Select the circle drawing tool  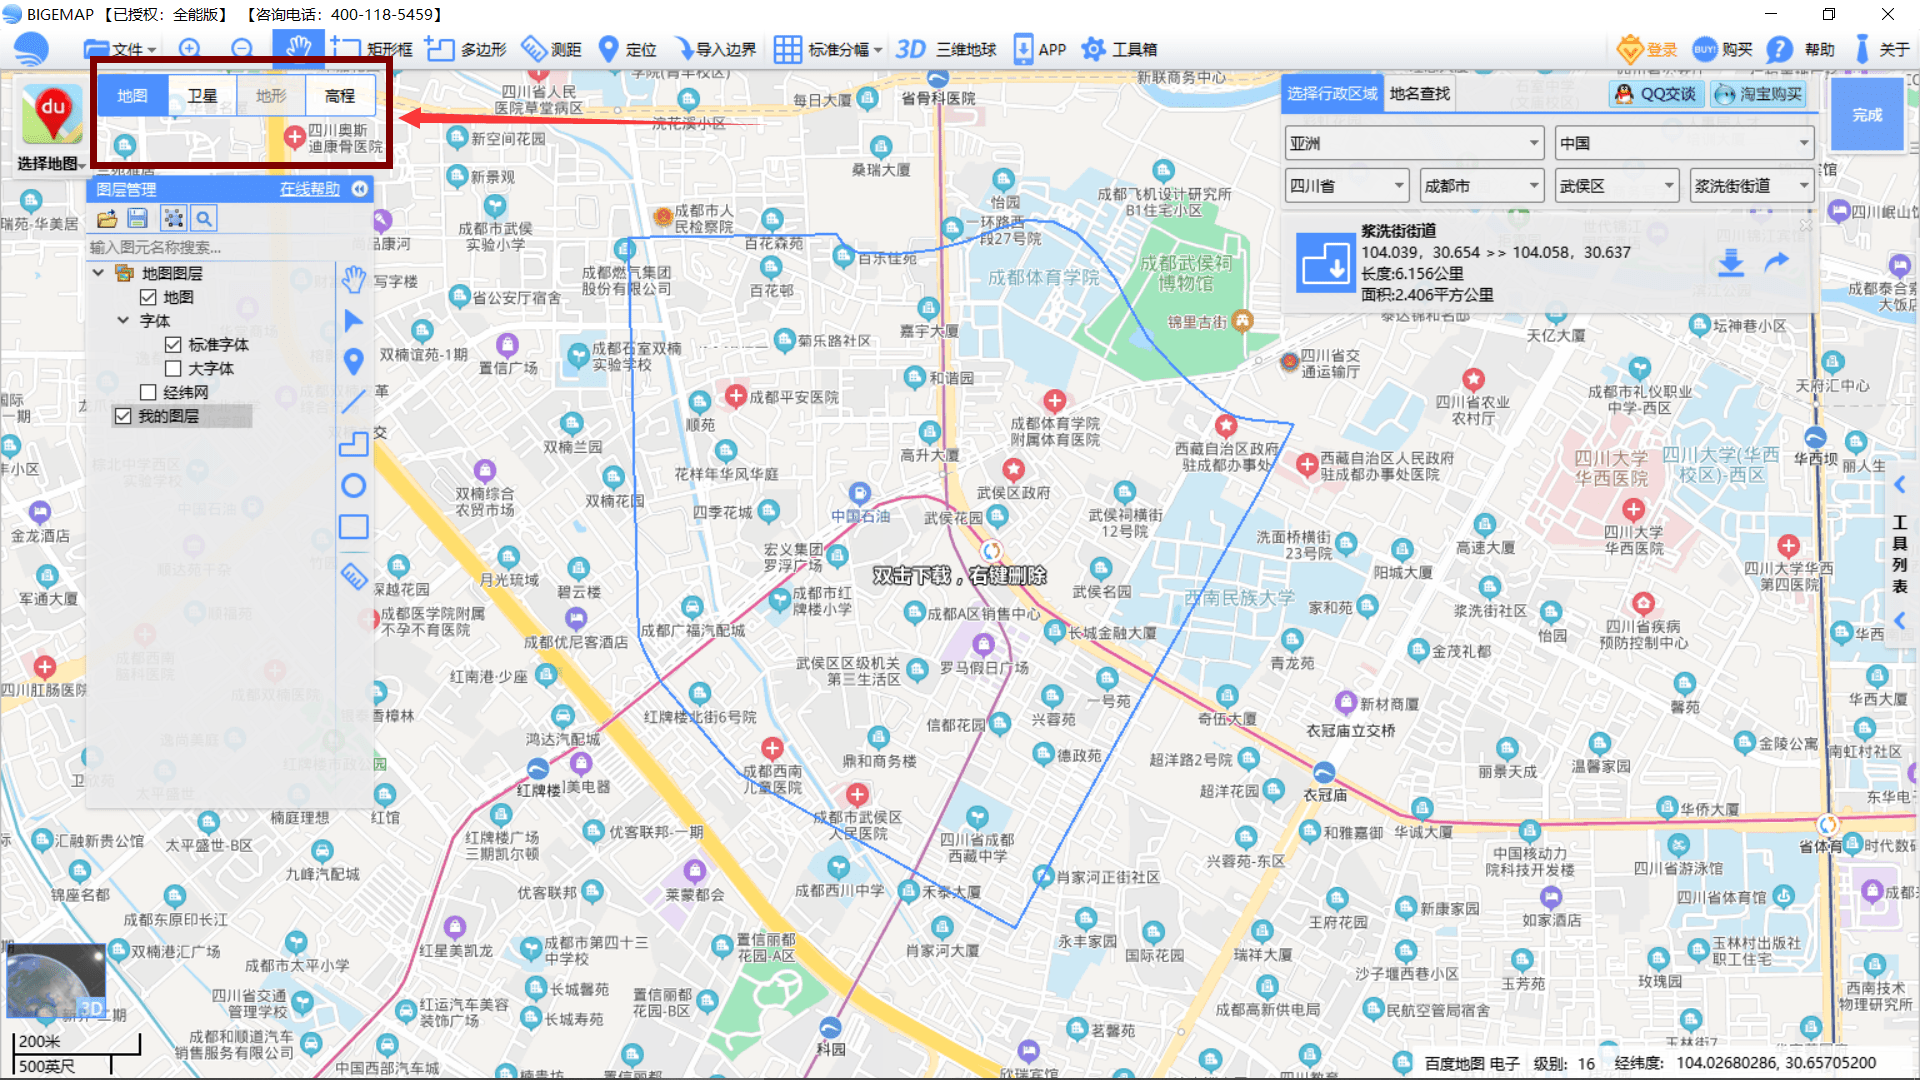(353, 486)
